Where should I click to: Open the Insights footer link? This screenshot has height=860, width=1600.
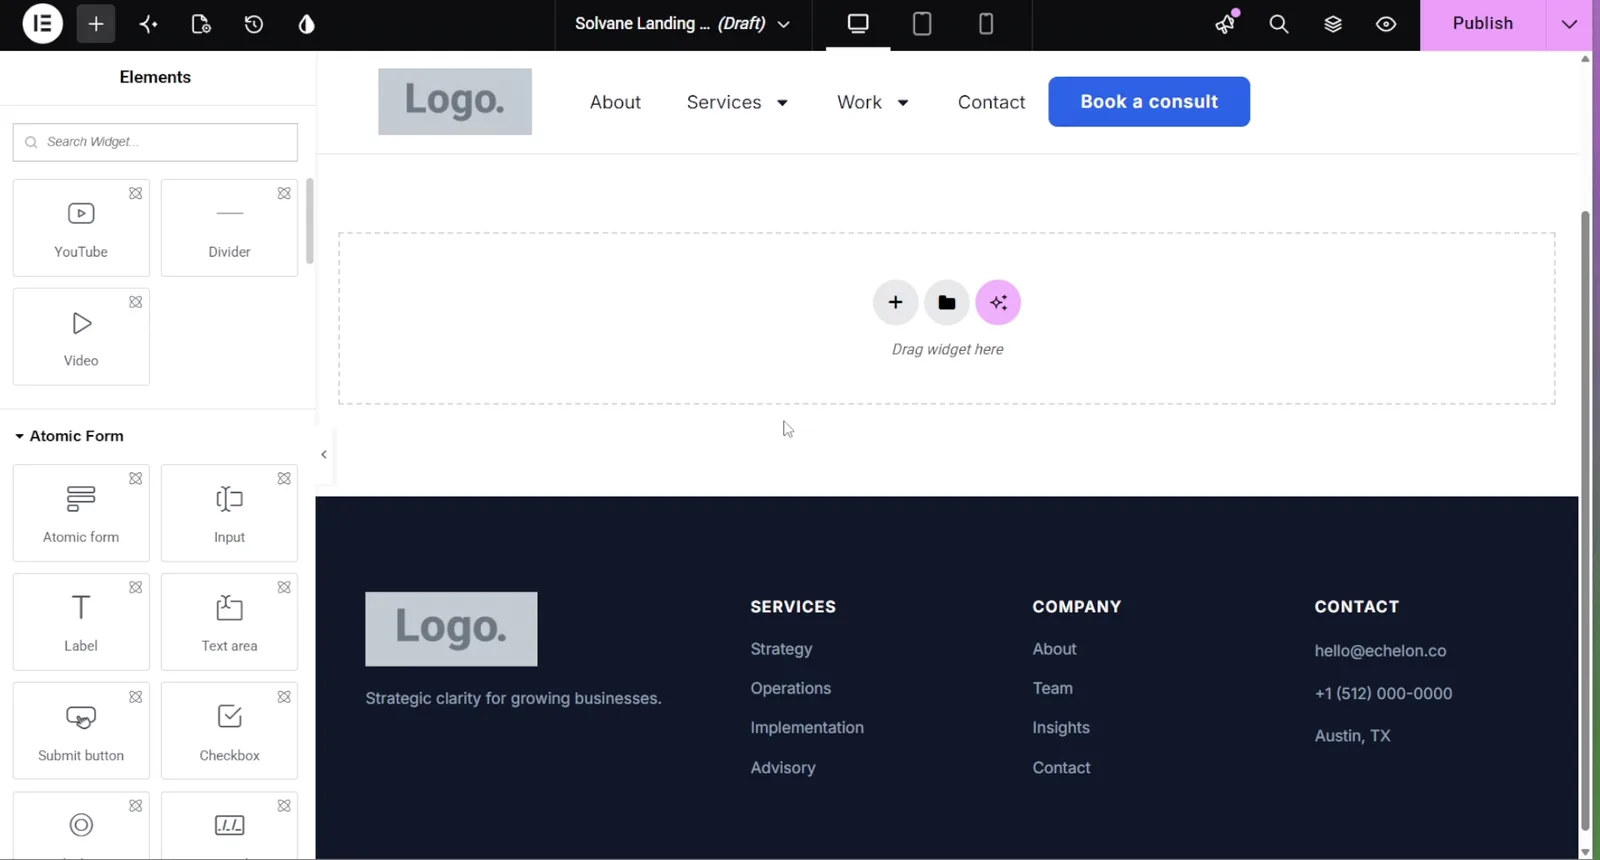pos(1061,728)
